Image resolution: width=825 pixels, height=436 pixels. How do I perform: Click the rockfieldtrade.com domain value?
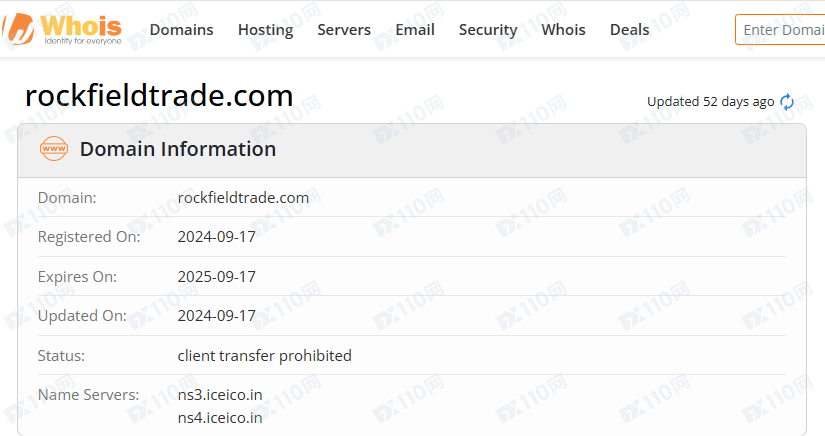pos(243,197)
